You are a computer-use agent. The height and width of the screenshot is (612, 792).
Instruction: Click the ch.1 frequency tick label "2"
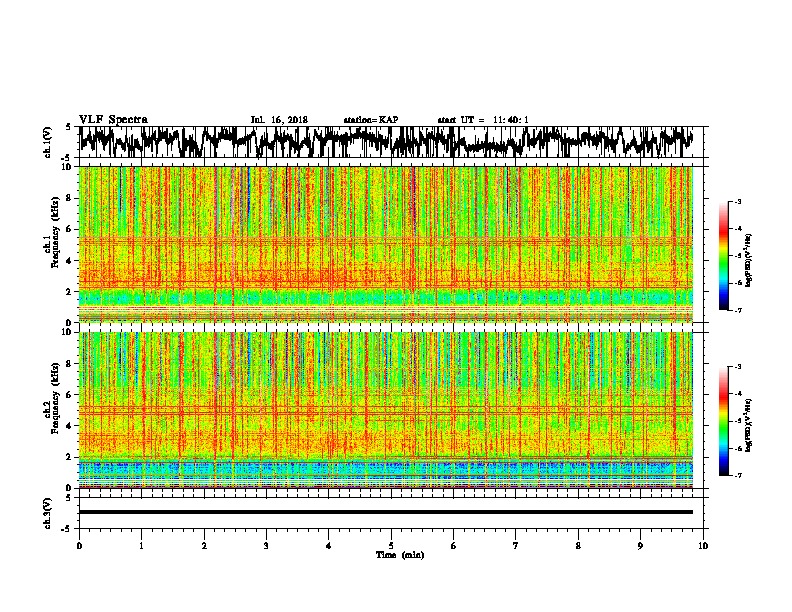tap(70, 292)
